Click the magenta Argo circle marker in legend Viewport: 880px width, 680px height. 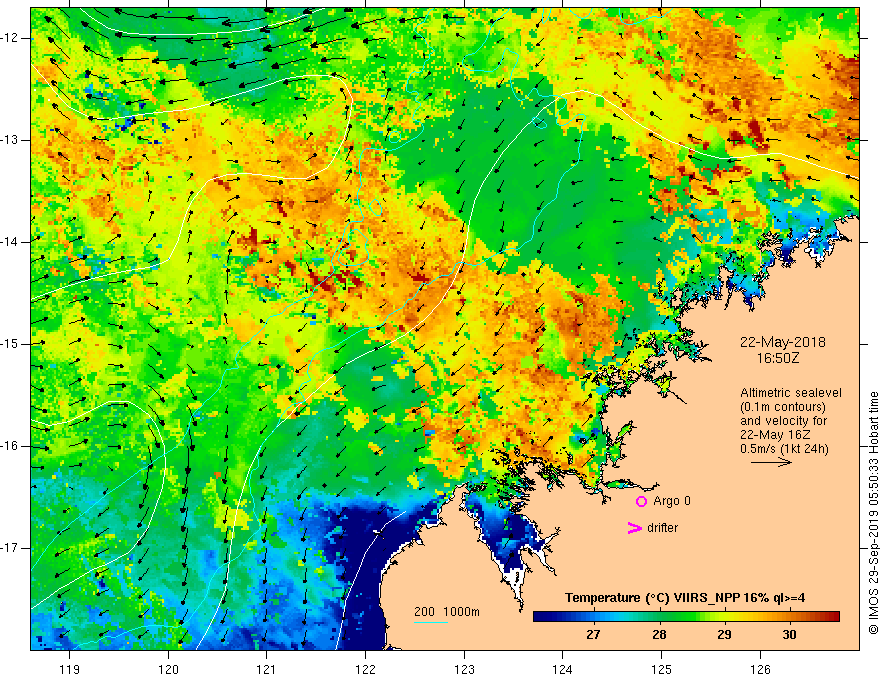pos(641,501)
